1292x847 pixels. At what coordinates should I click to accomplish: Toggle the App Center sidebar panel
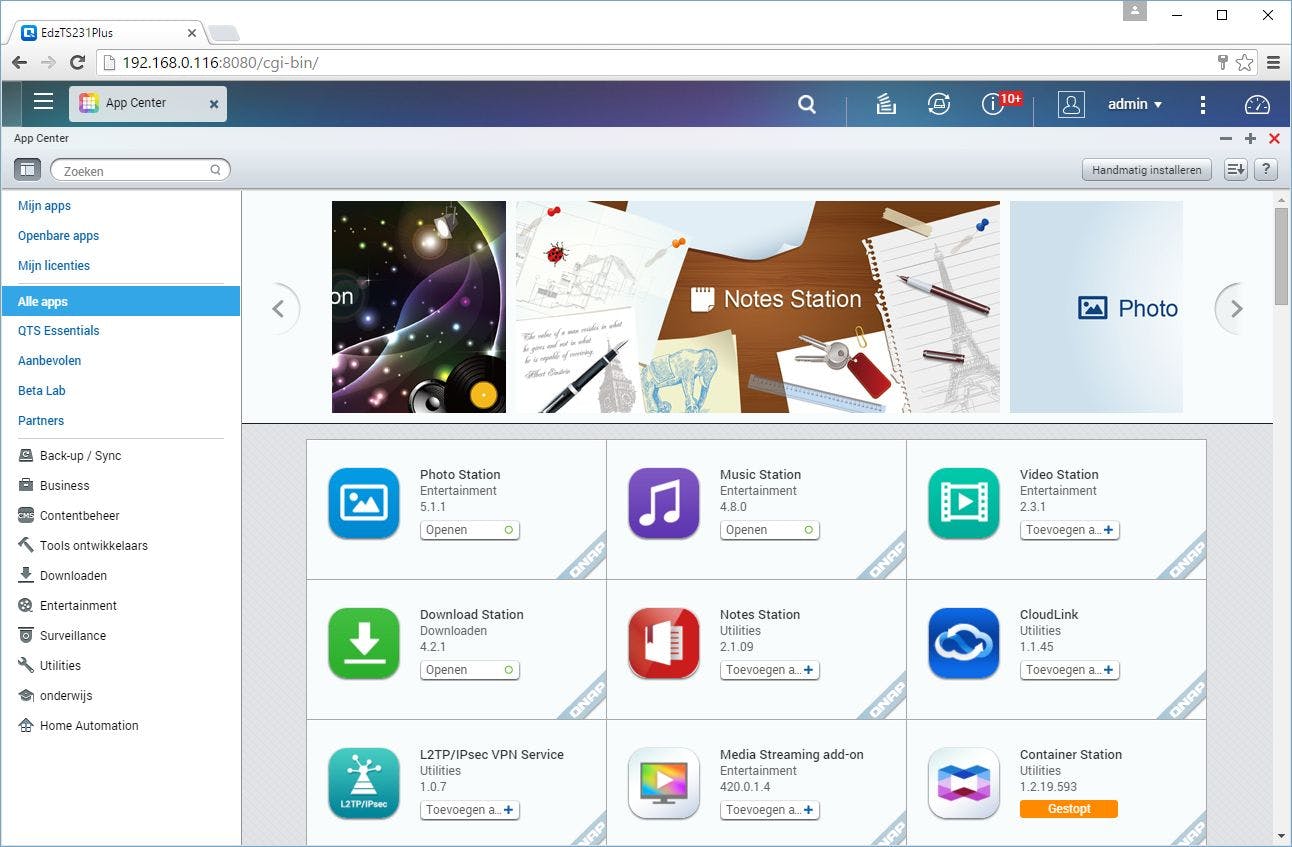click(x=26, y=170)
